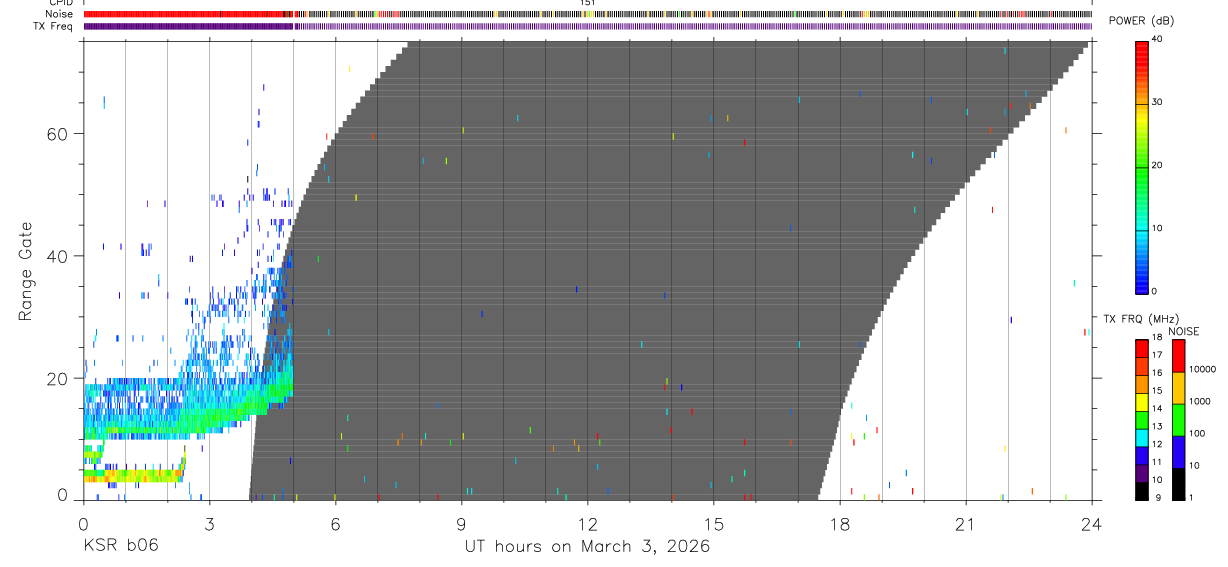The image size is (1228, 567).
Task: Click the "UT hours on March 3, 2026" axis label
Action: (x=587, y=547)
